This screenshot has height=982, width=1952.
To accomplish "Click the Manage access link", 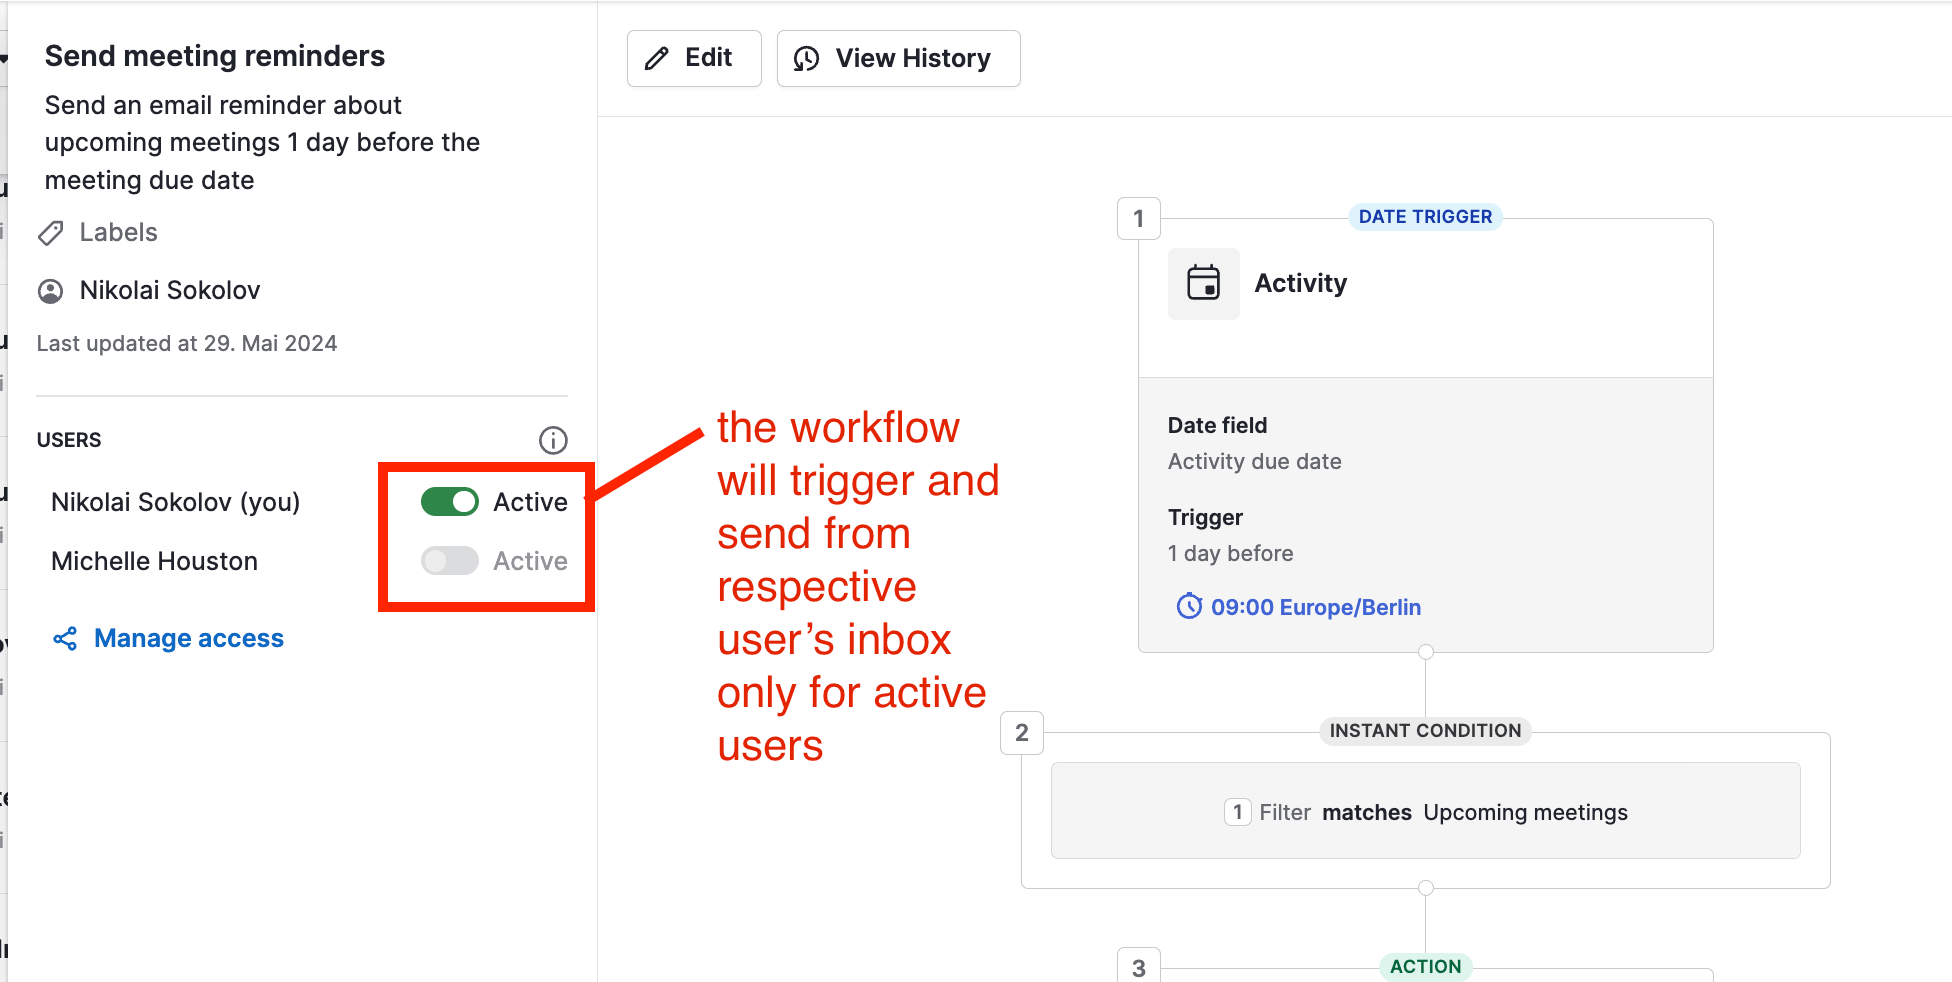I will point(188,639).
